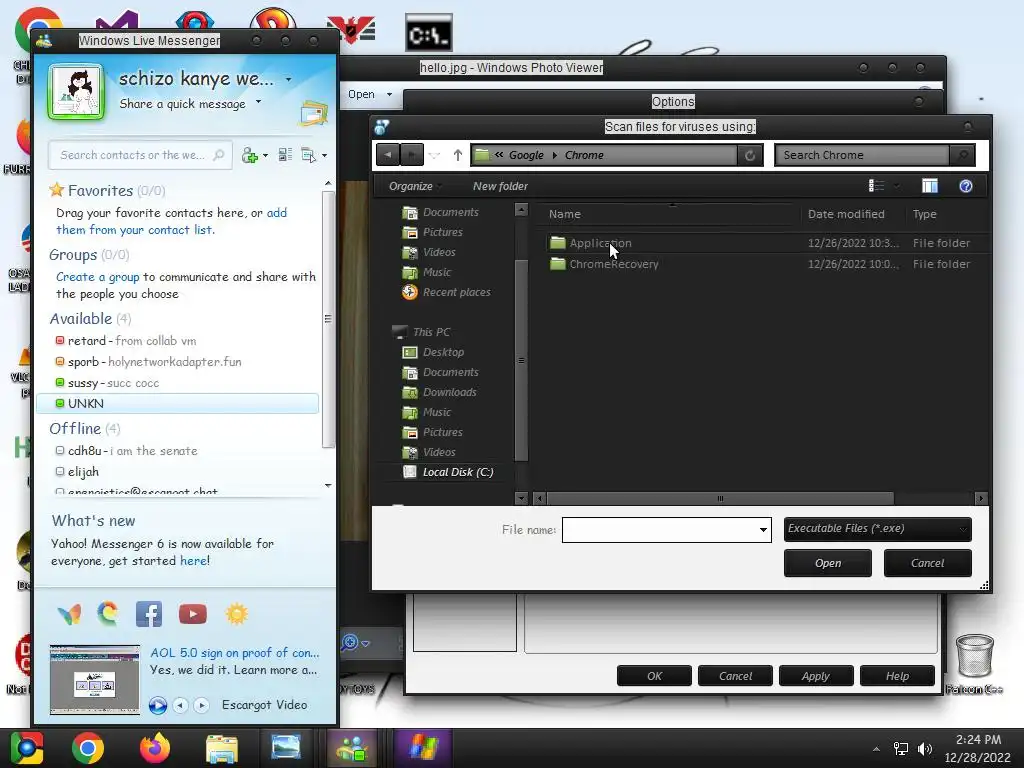Screen dimensions: 1024x768
Task: Click the Escargot snail icon
Action: (108, 614)
